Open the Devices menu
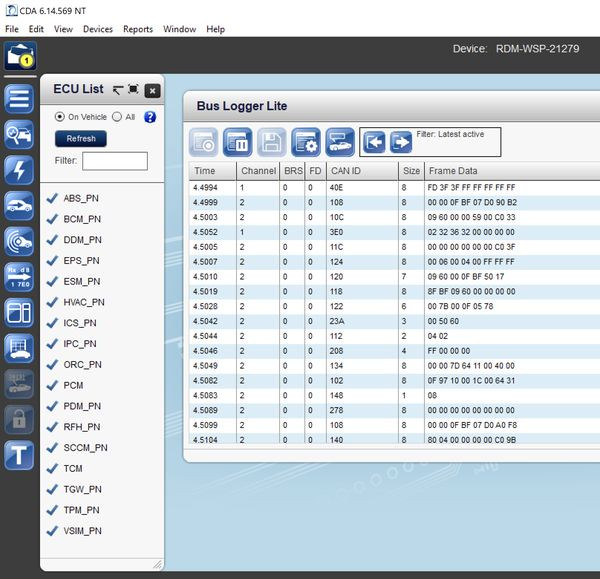 point(98,29)
